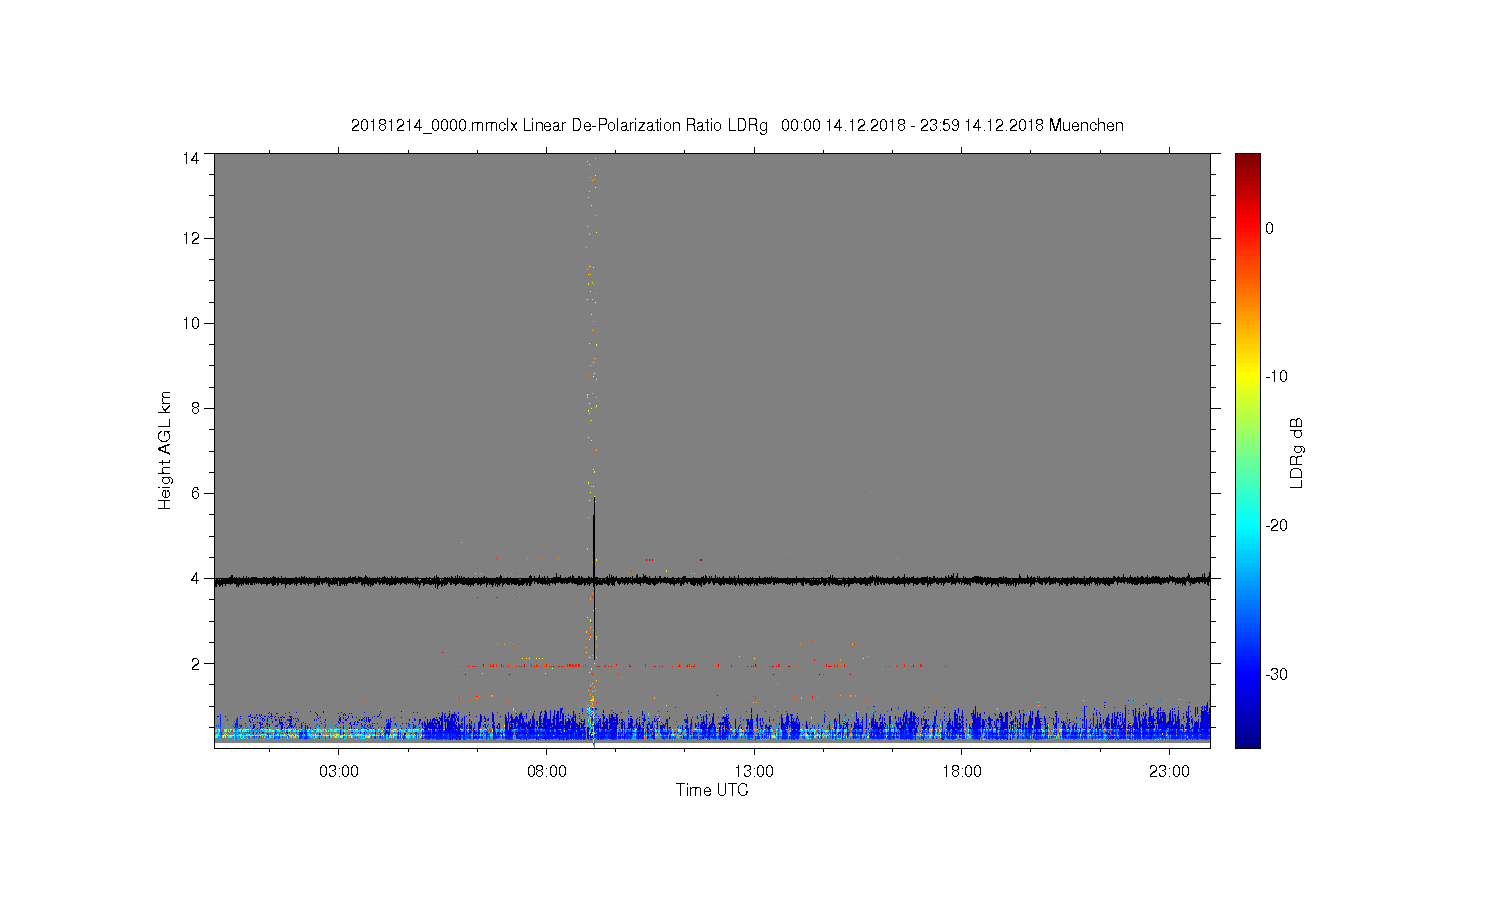The width and height of the screenshot is (1500, 900).
Task: Click the 'Height AGL km' y-axis label
Action: point(165,450)
